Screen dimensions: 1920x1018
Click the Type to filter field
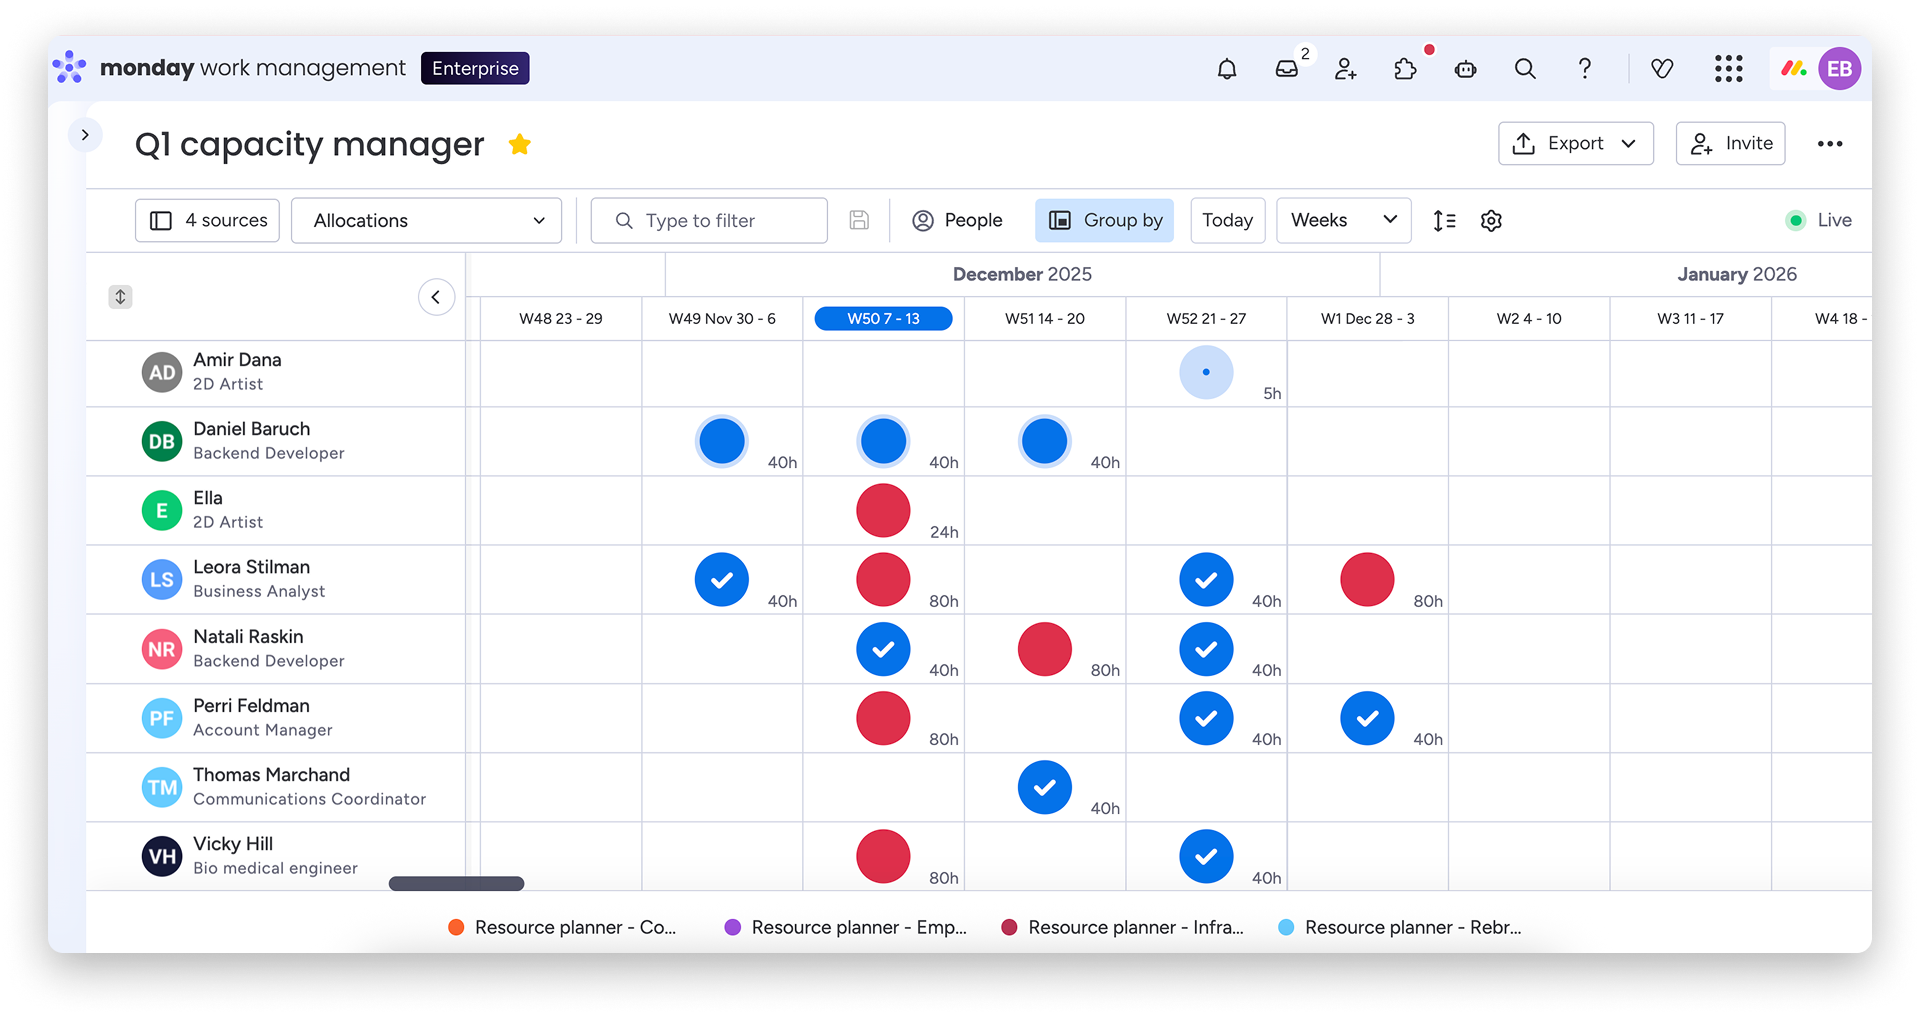tap(709, 221)
